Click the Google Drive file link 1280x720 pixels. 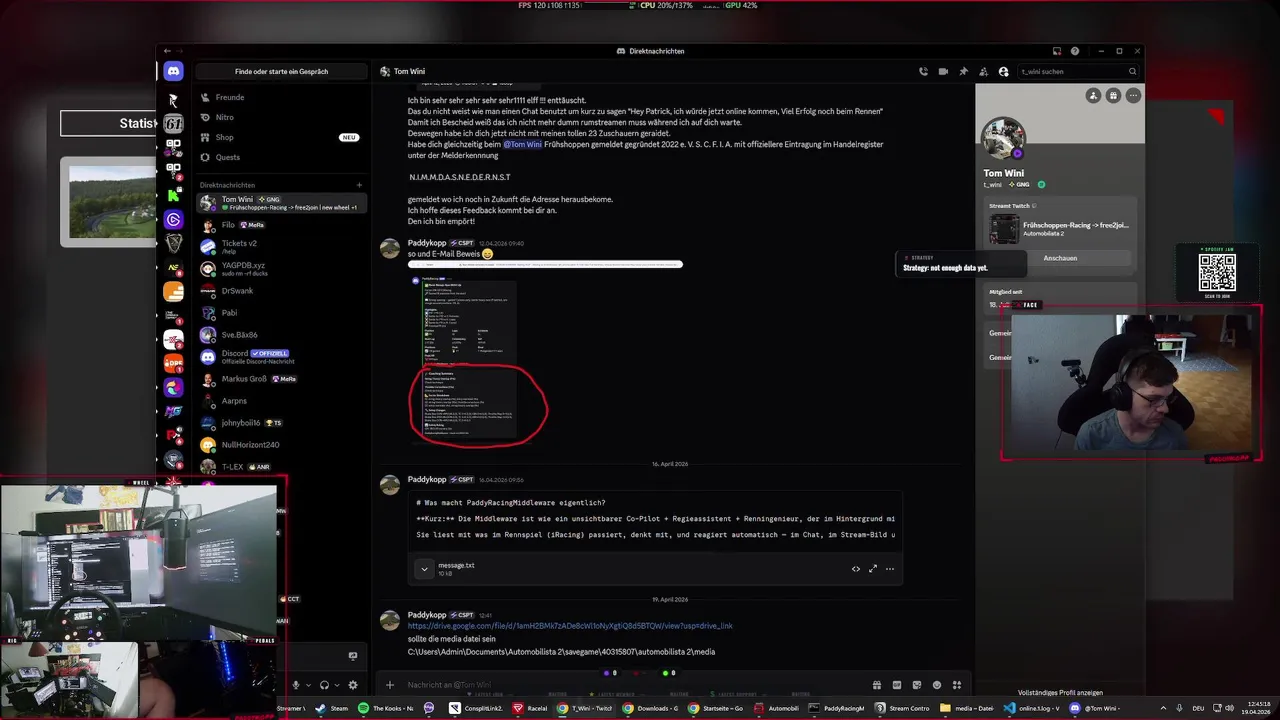pyautogui.click(x=570, y=626)
